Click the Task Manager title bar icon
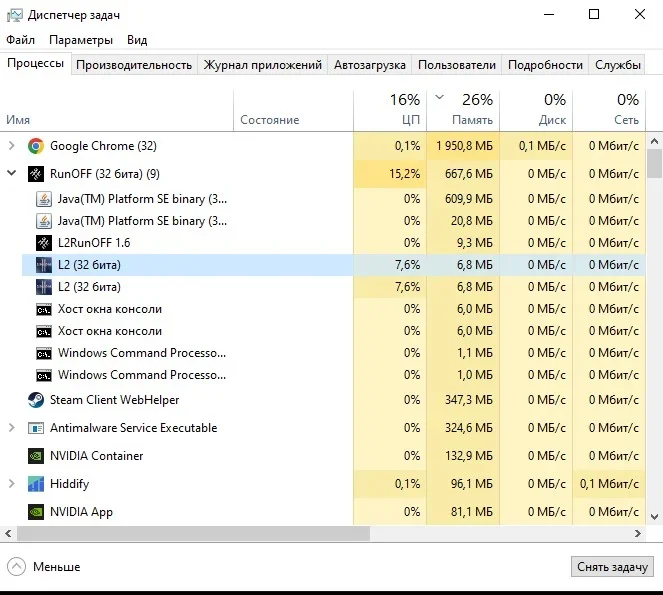663x595 pixels. point(14,15)
